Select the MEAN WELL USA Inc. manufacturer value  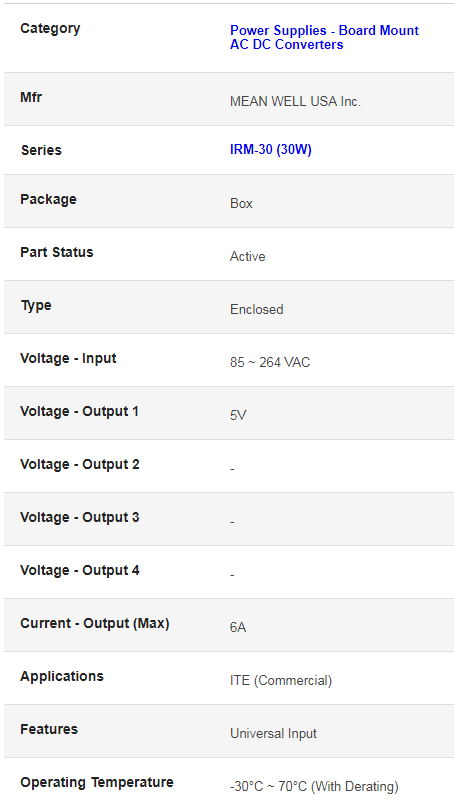coord(295,102)
